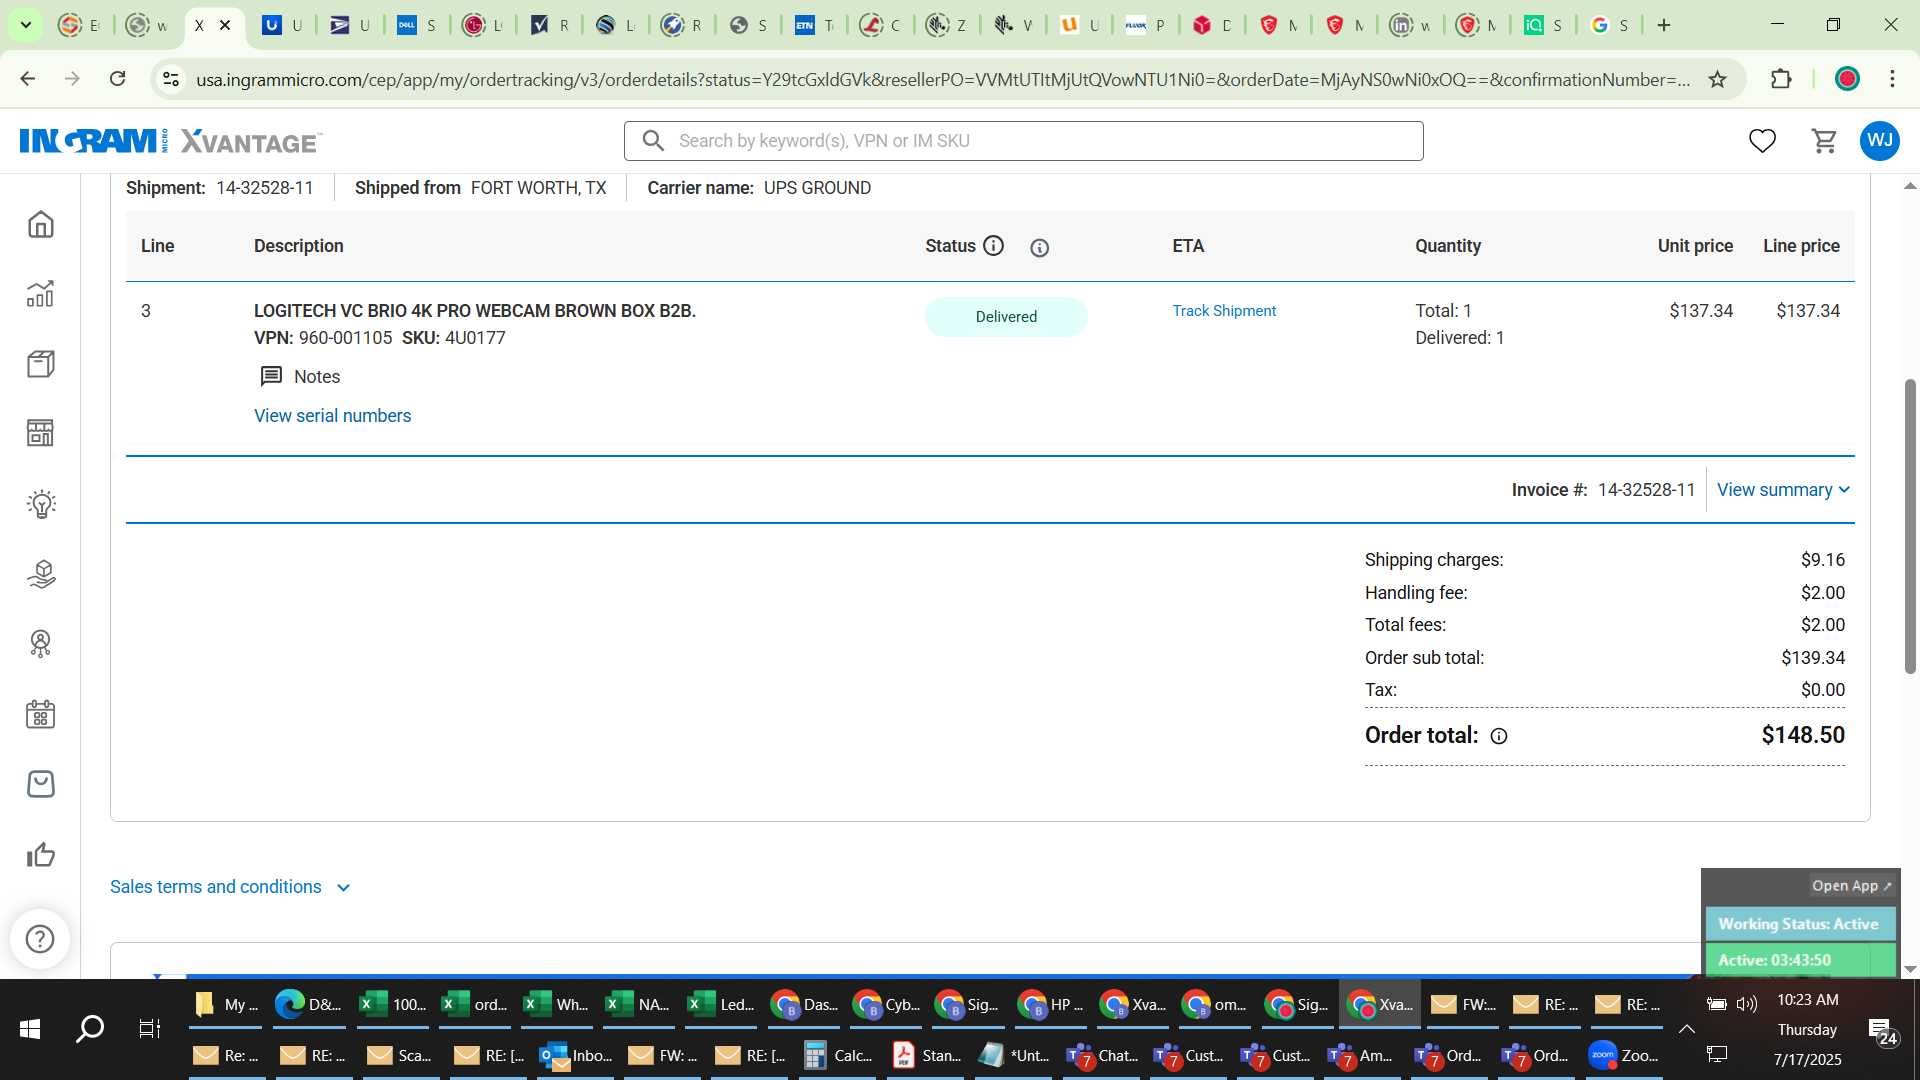The image size is (1920, 1080).
Task: Open the browser extensions puzzle icon
Action: point(1781,79)
